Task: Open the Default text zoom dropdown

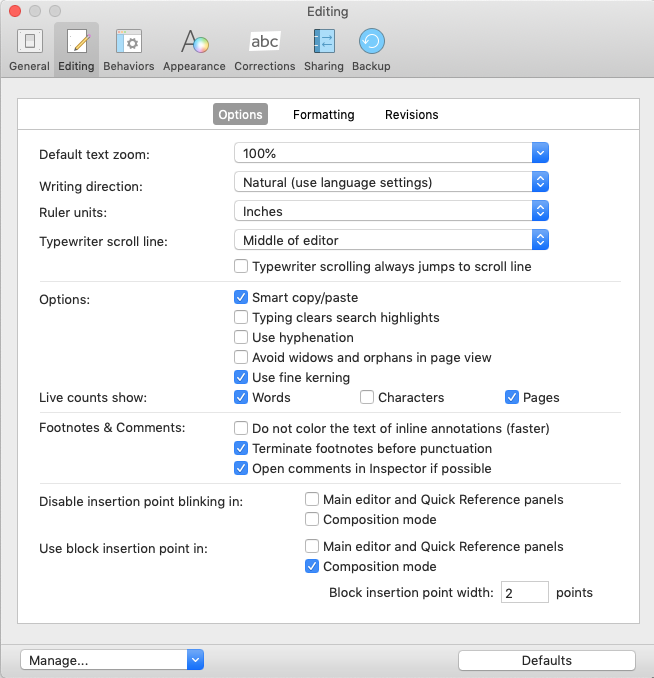Action: click(x=391, y=153)
